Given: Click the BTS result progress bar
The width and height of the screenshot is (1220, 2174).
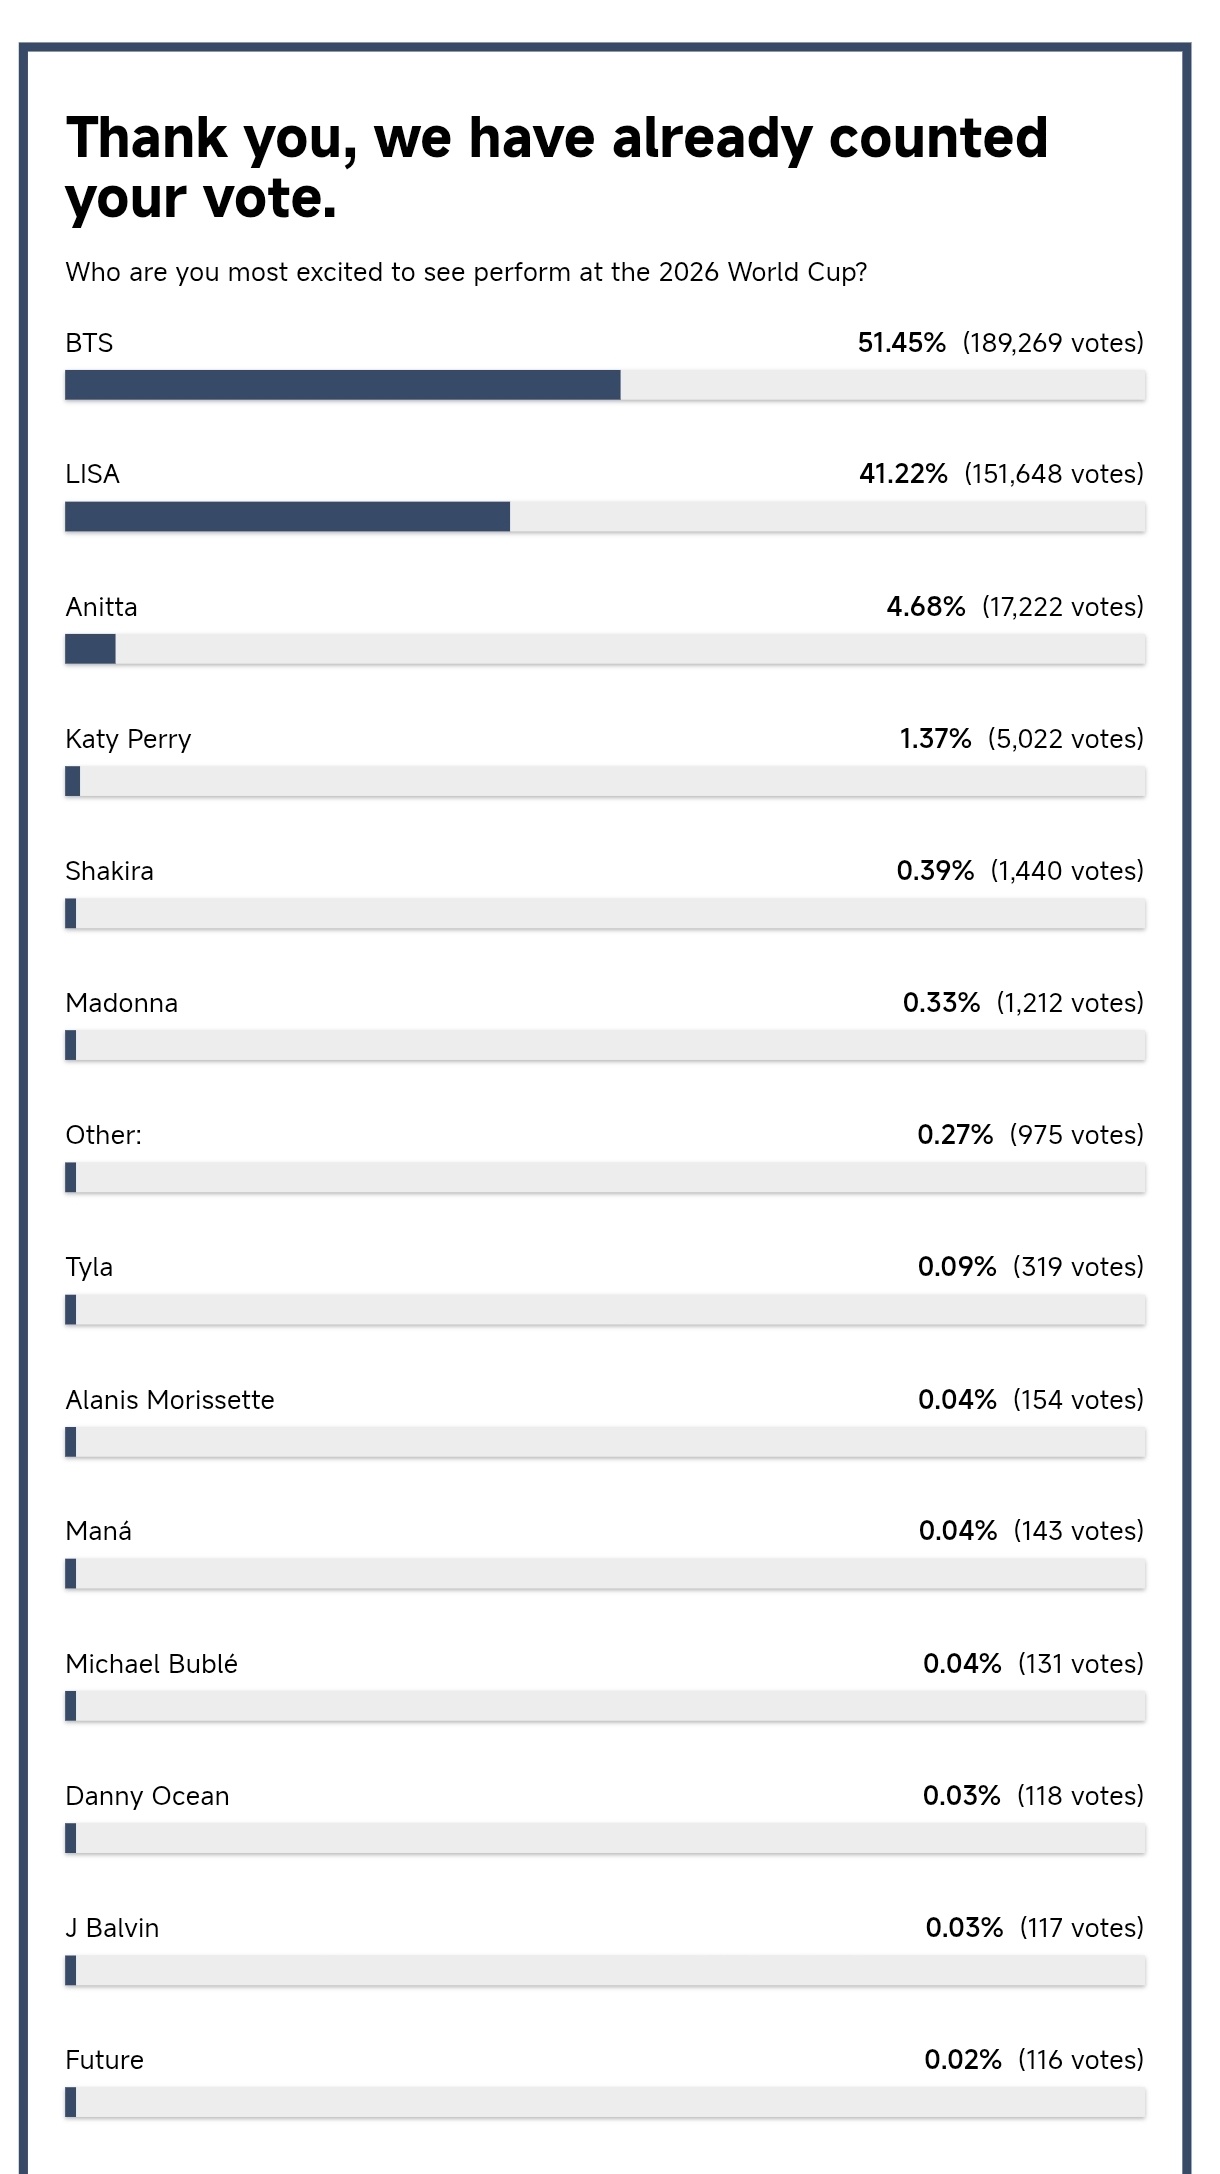Looking at the screenshot, I should (605, 385).
